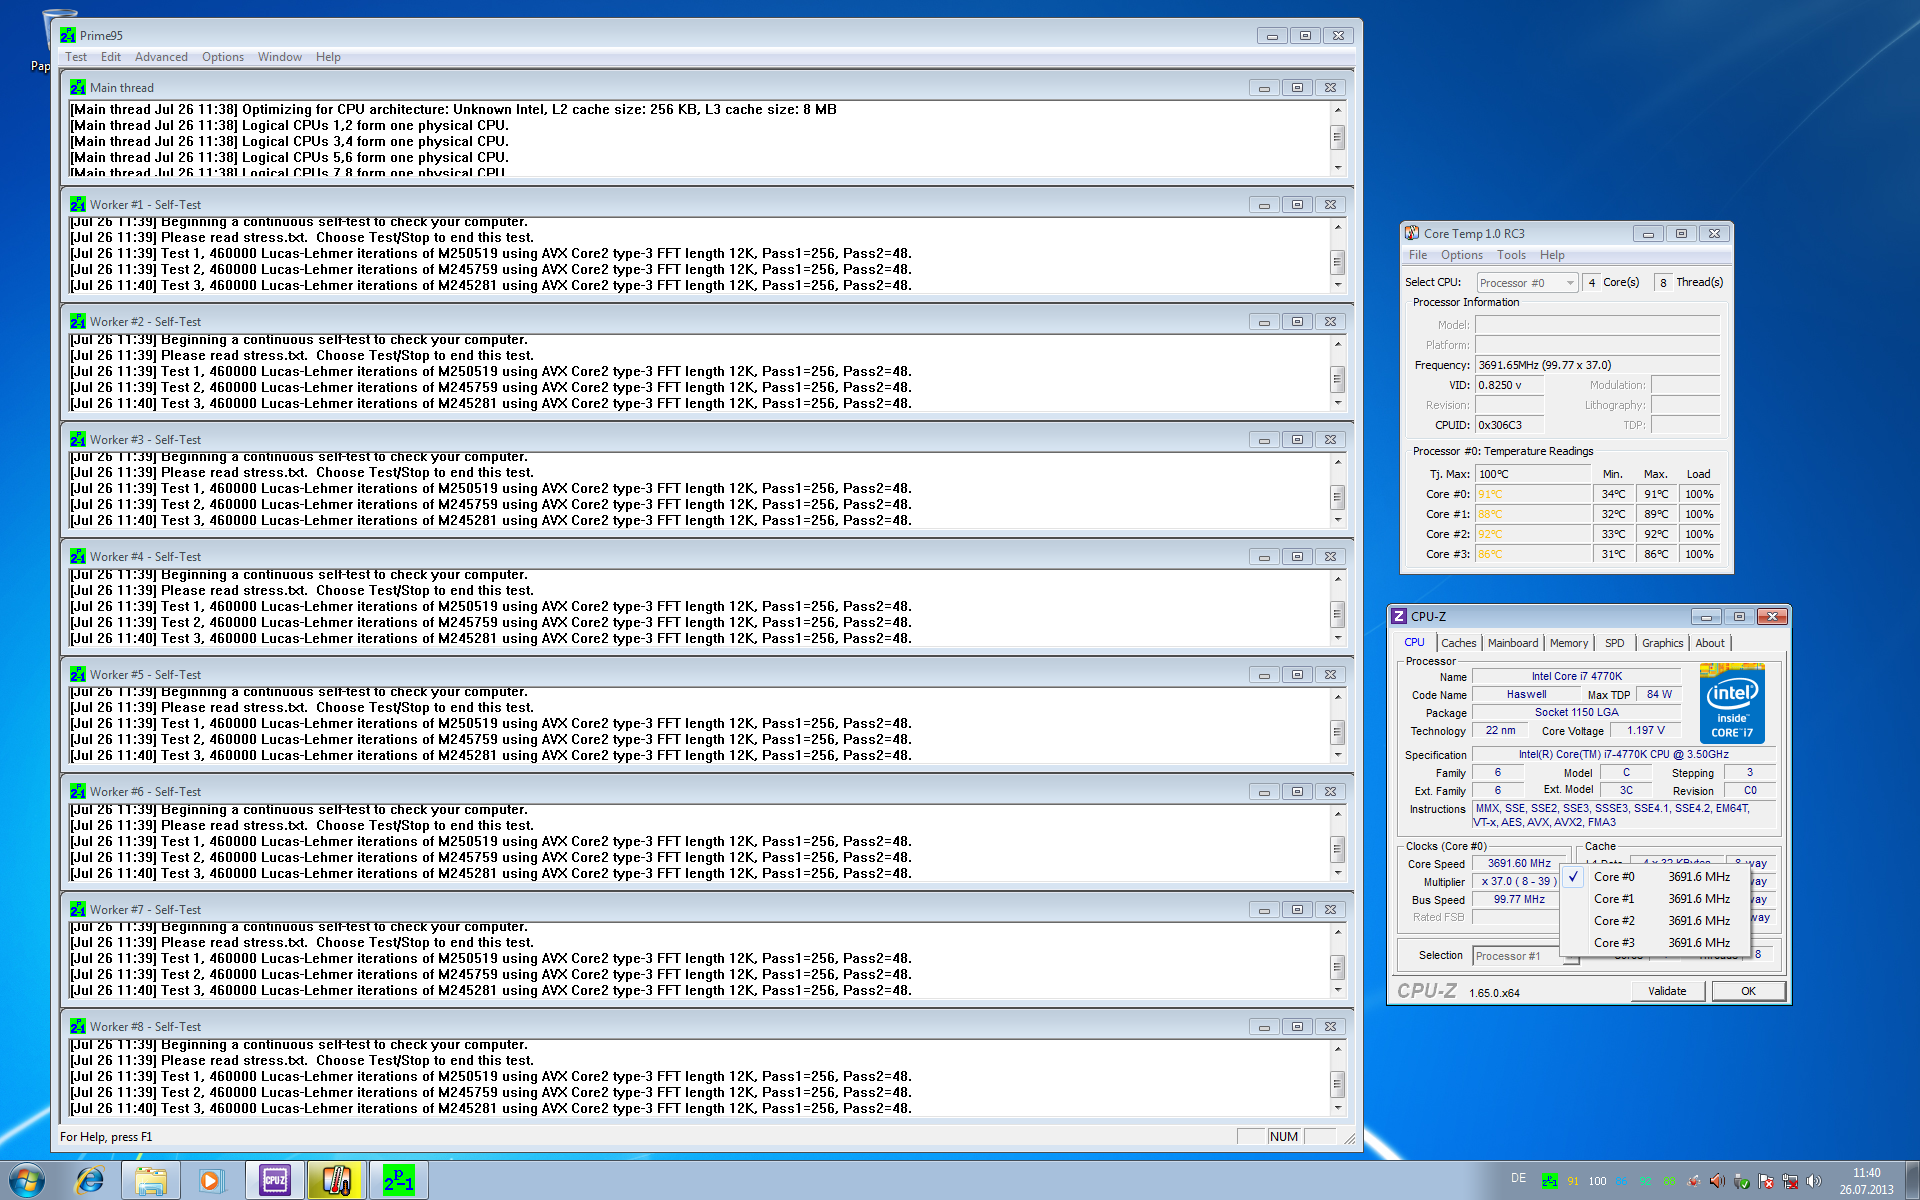1920x1200 pixels.
Task: Click the Prime95 taskbar icon
Action: point(398,1181)
